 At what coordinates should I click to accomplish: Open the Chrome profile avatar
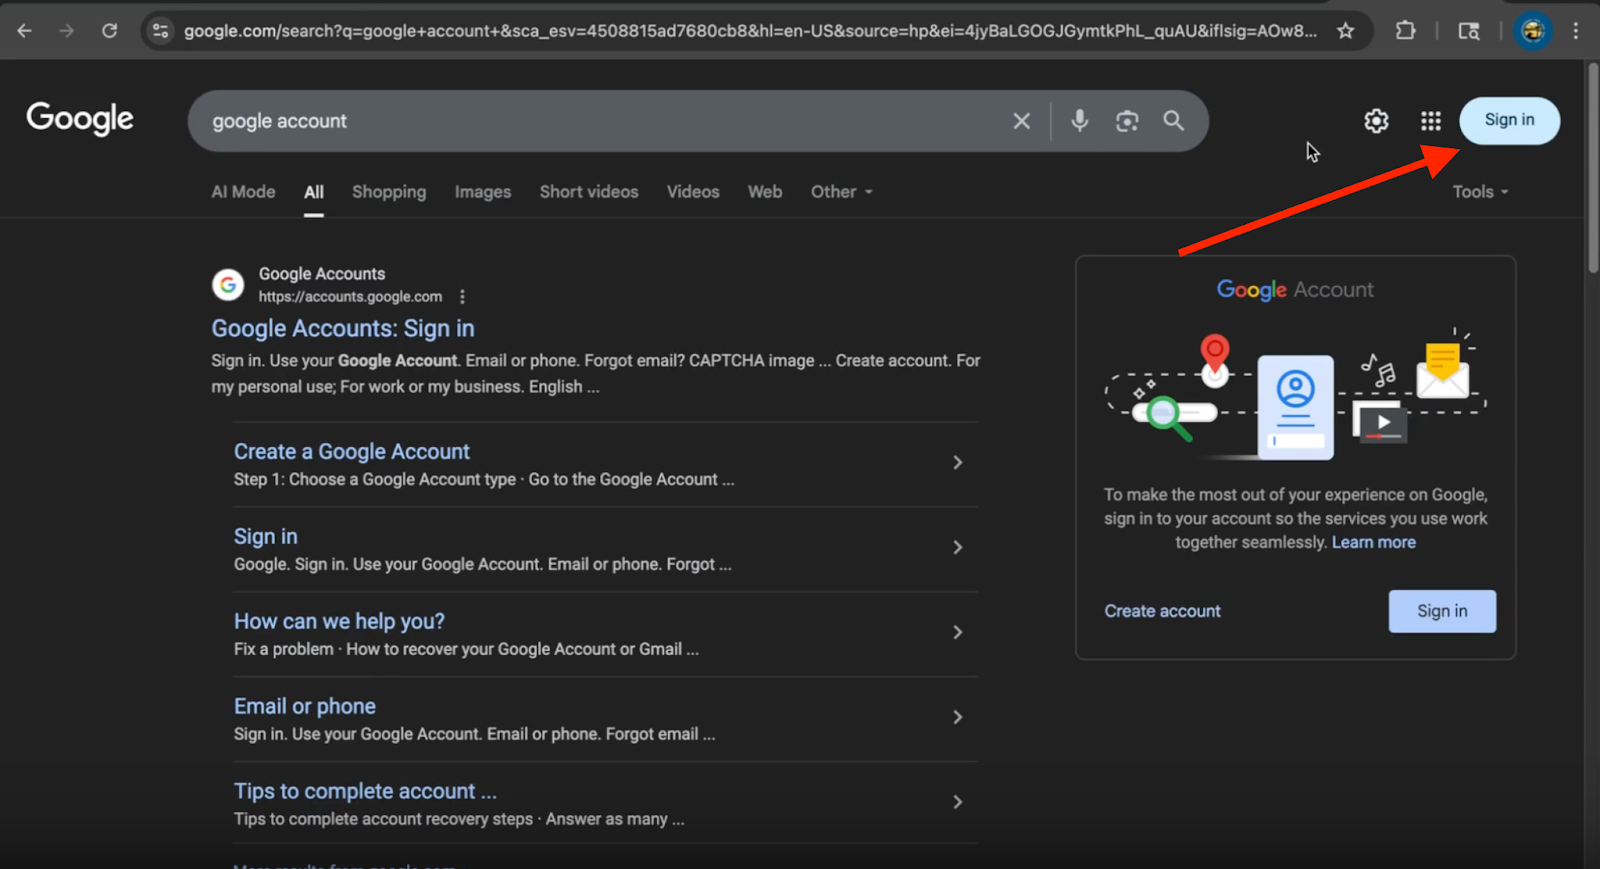pos(1532,31)
